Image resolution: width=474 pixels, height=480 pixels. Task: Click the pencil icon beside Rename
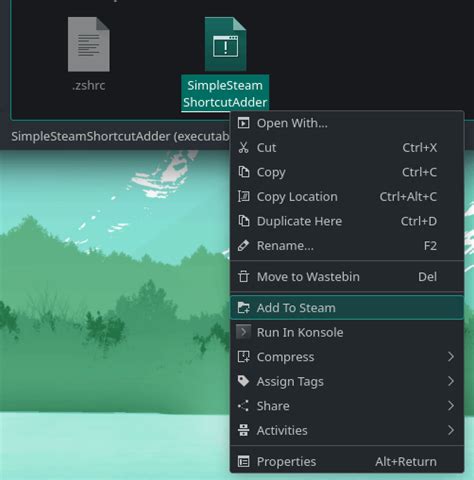pyautogui.click(x=243, y=246)
